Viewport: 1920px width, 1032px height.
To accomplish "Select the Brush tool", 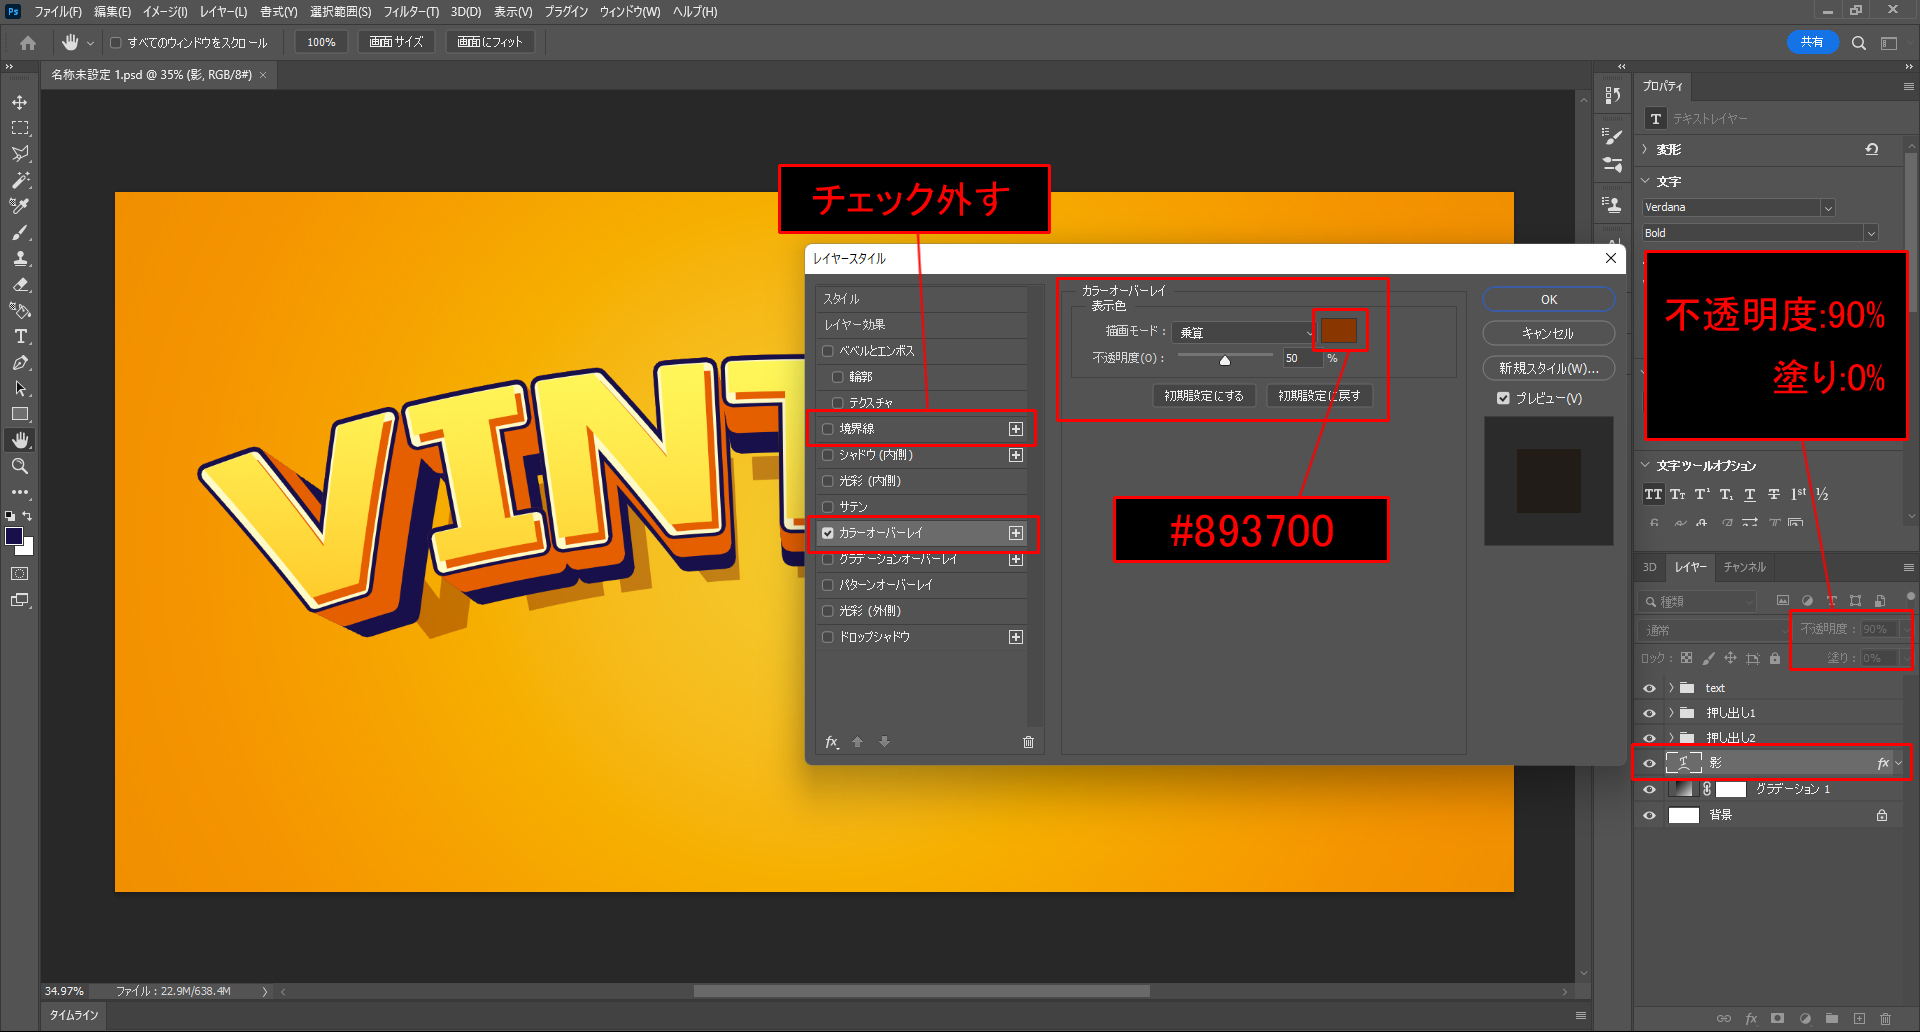I will (20, 232).
